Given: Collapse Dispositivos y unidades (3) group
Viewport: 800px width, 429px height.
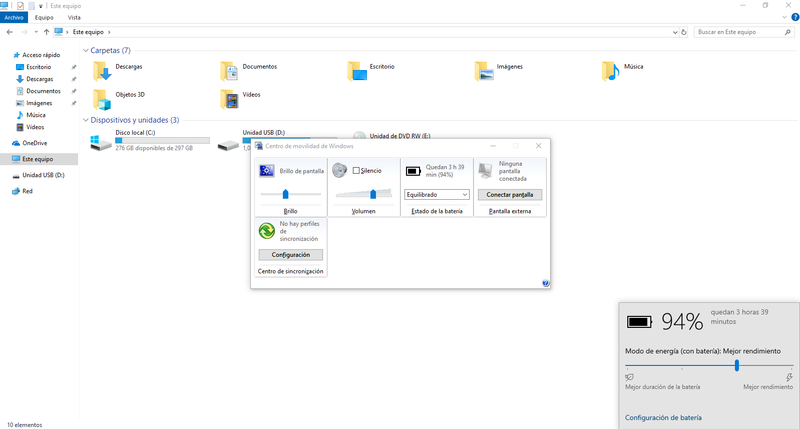Looking at the screenshot, I should (x=86, y=120).
